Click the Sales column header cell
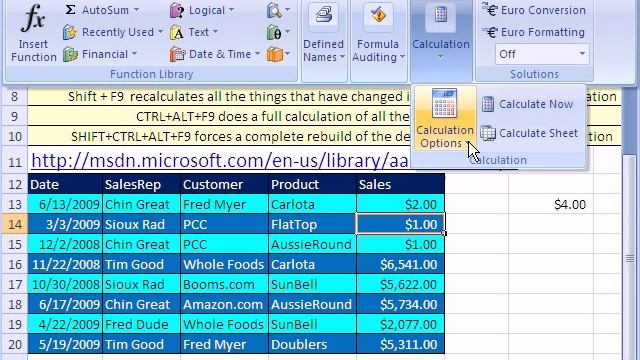 (401, 184)
